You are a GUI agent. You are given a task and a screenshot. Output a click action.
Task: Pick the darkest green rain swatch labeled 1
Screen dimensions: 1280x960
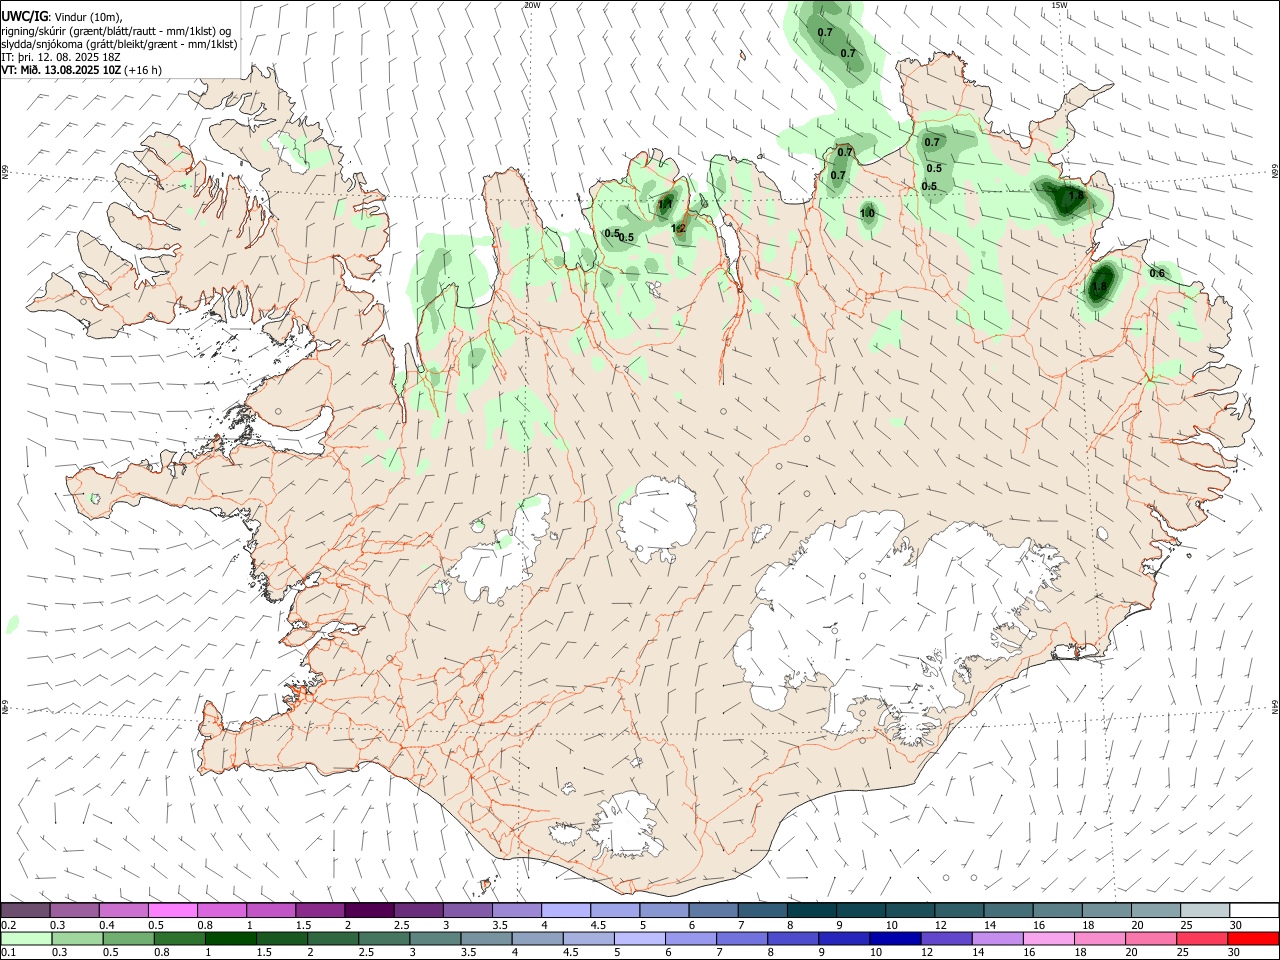tap(230, 938)
